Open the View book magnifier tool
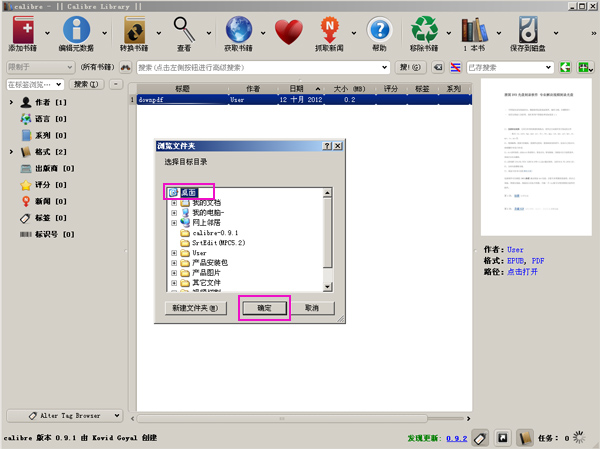The height and width of the screenshot is (449, 600). point(184,29)
